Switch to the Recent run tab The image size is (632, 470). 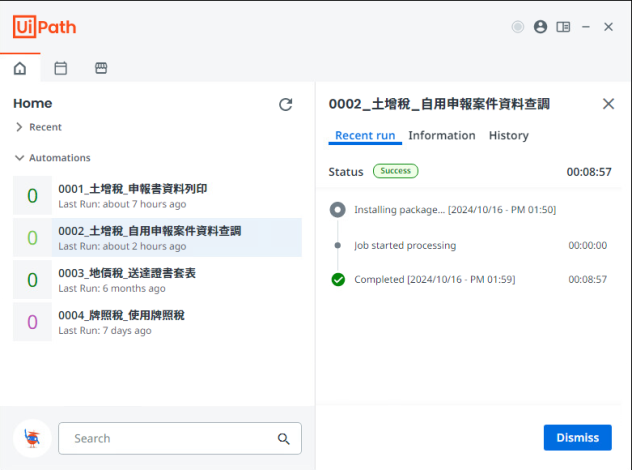365,135
